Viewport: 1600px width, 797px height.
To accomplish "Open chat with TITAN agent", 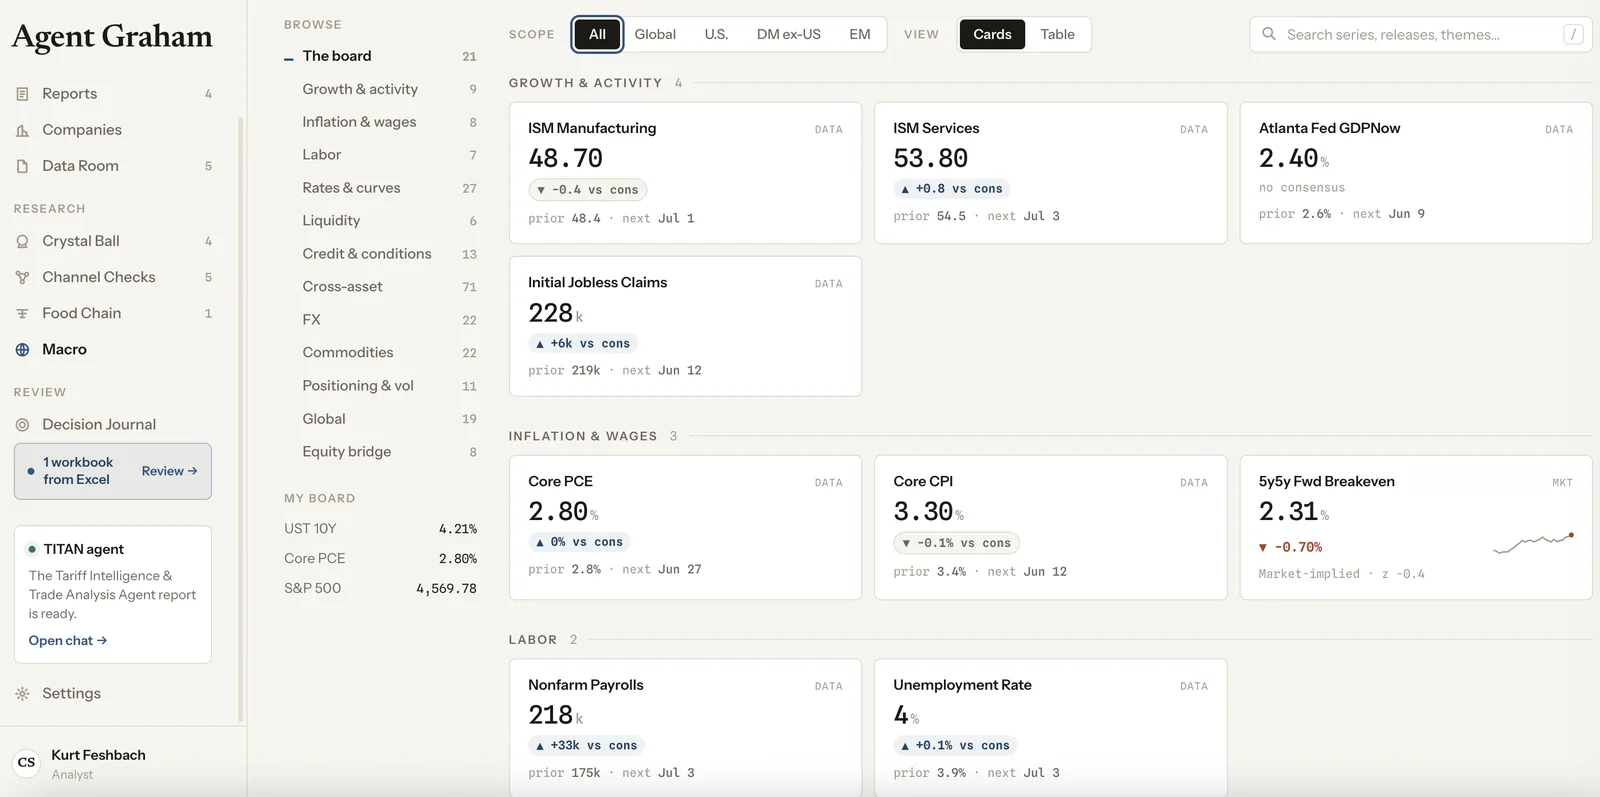I will pos(68,641).
